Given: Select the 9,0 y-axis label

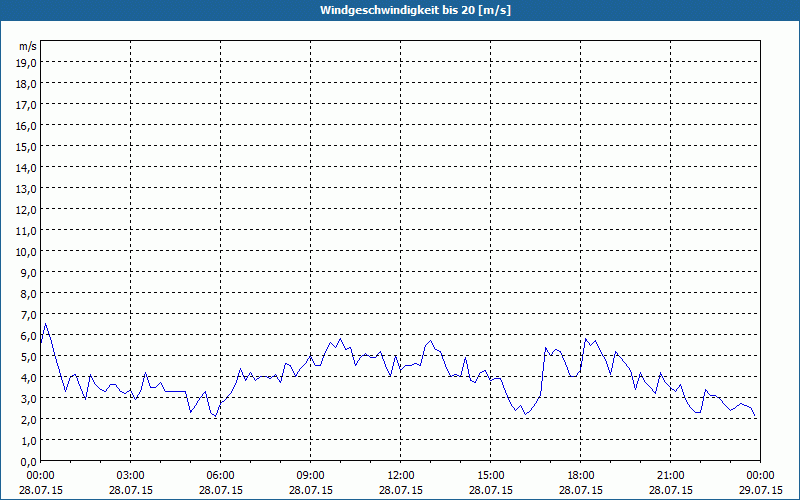Looking at the screenshot, I should pos(29,272).
